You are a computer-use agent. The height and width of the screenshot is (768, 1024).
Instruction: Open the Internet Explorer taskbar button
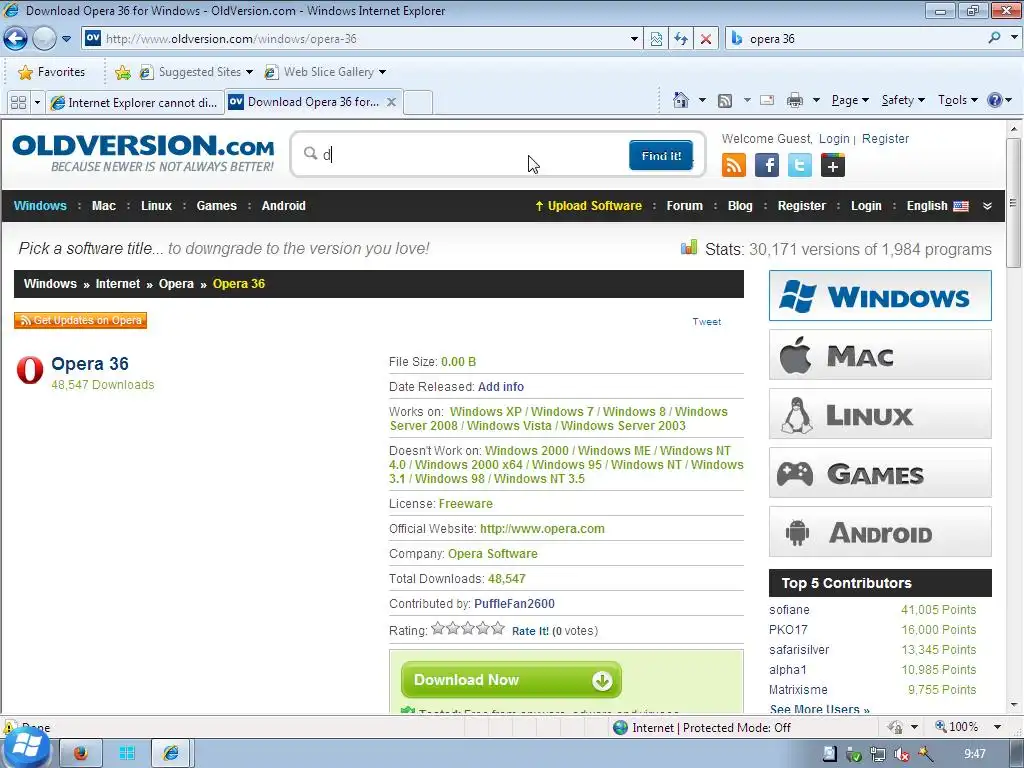coord(171,754)
